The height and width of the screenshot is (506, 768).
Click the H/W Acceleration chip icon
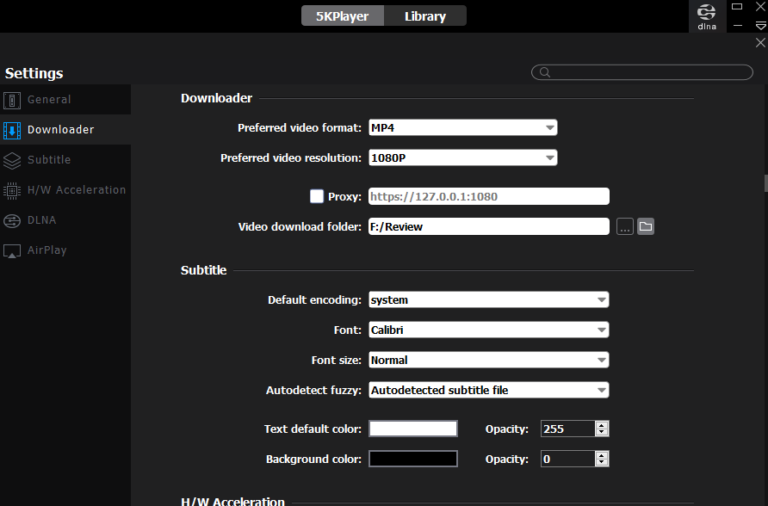(x=12, y=190)
